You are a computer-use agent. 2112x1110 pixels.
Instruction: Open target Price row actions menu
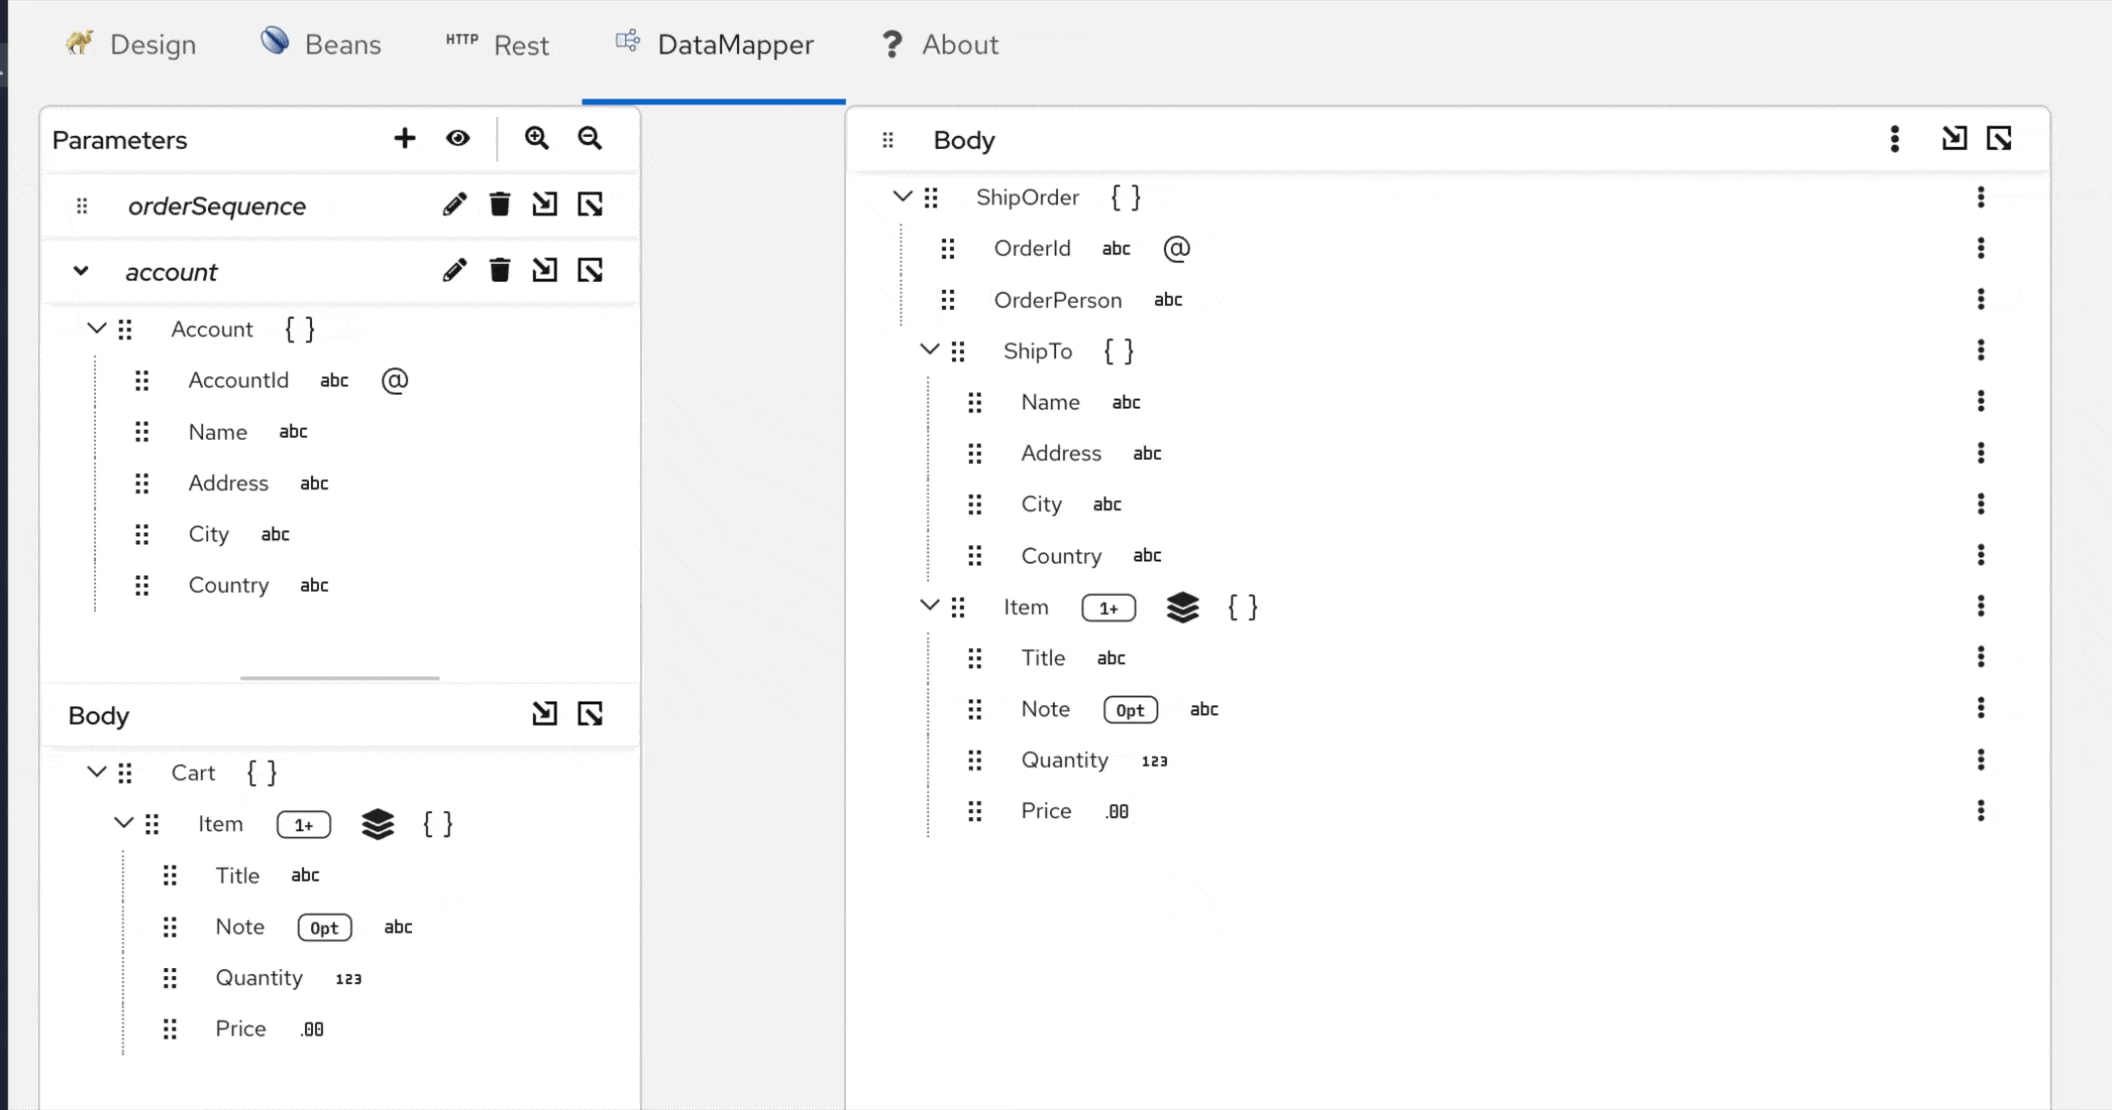click(1980, 811)
